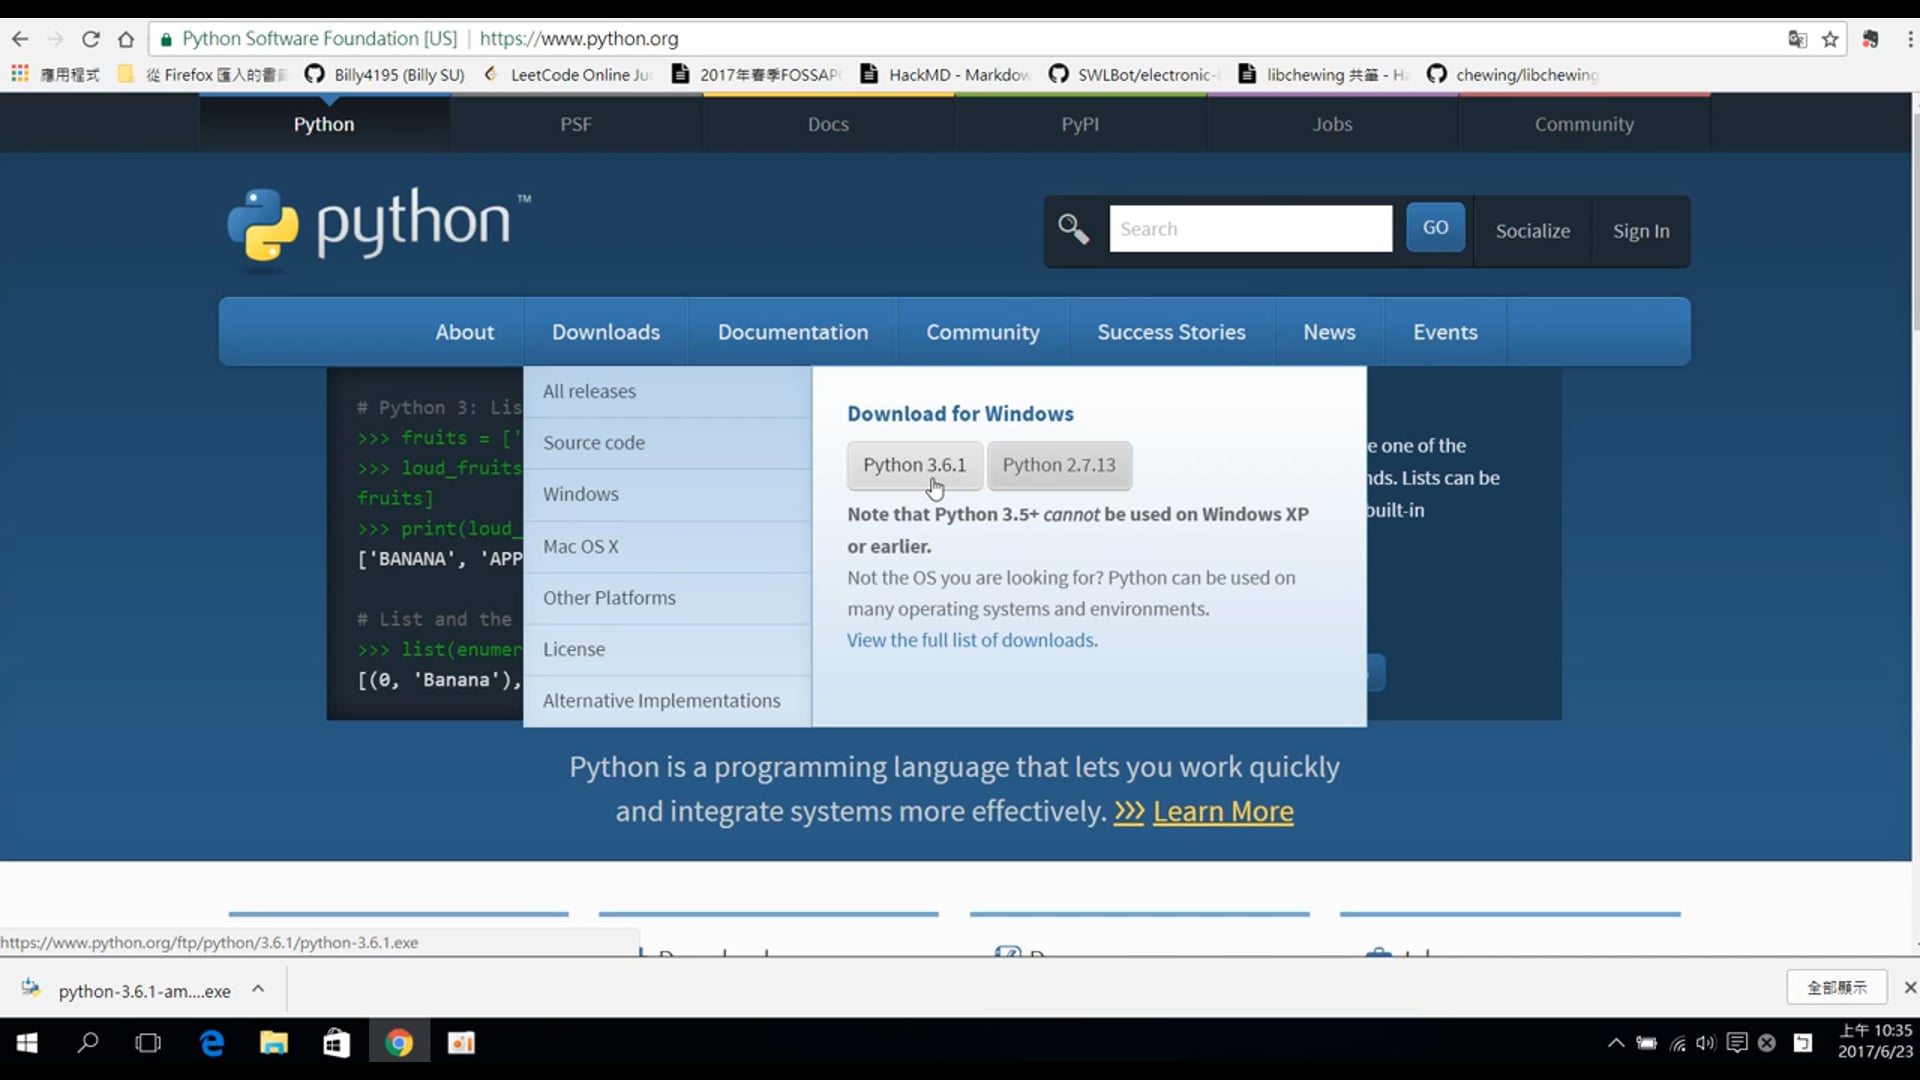The width and height of the screenshot is (1920, 1080).
Task: Show hidden system tray icons
Action: [x=1615, y=1043]
